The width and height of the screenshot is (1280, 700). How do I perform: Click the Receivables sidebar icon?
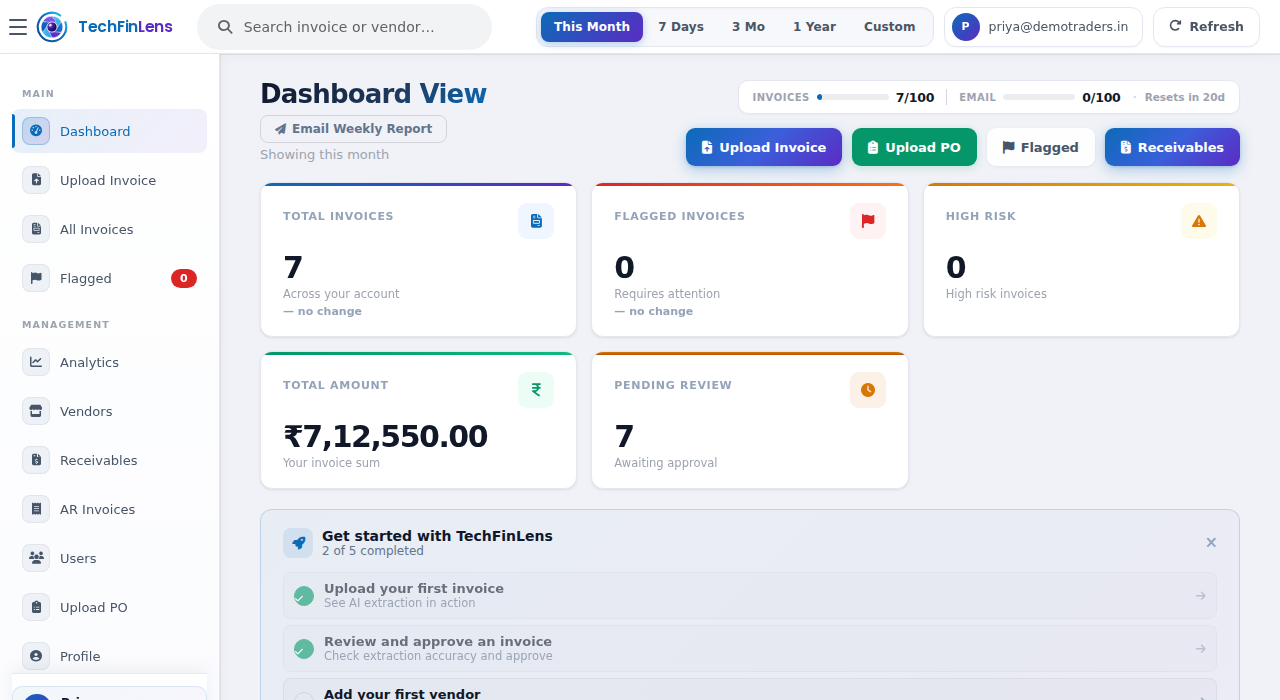pos(36,460)
